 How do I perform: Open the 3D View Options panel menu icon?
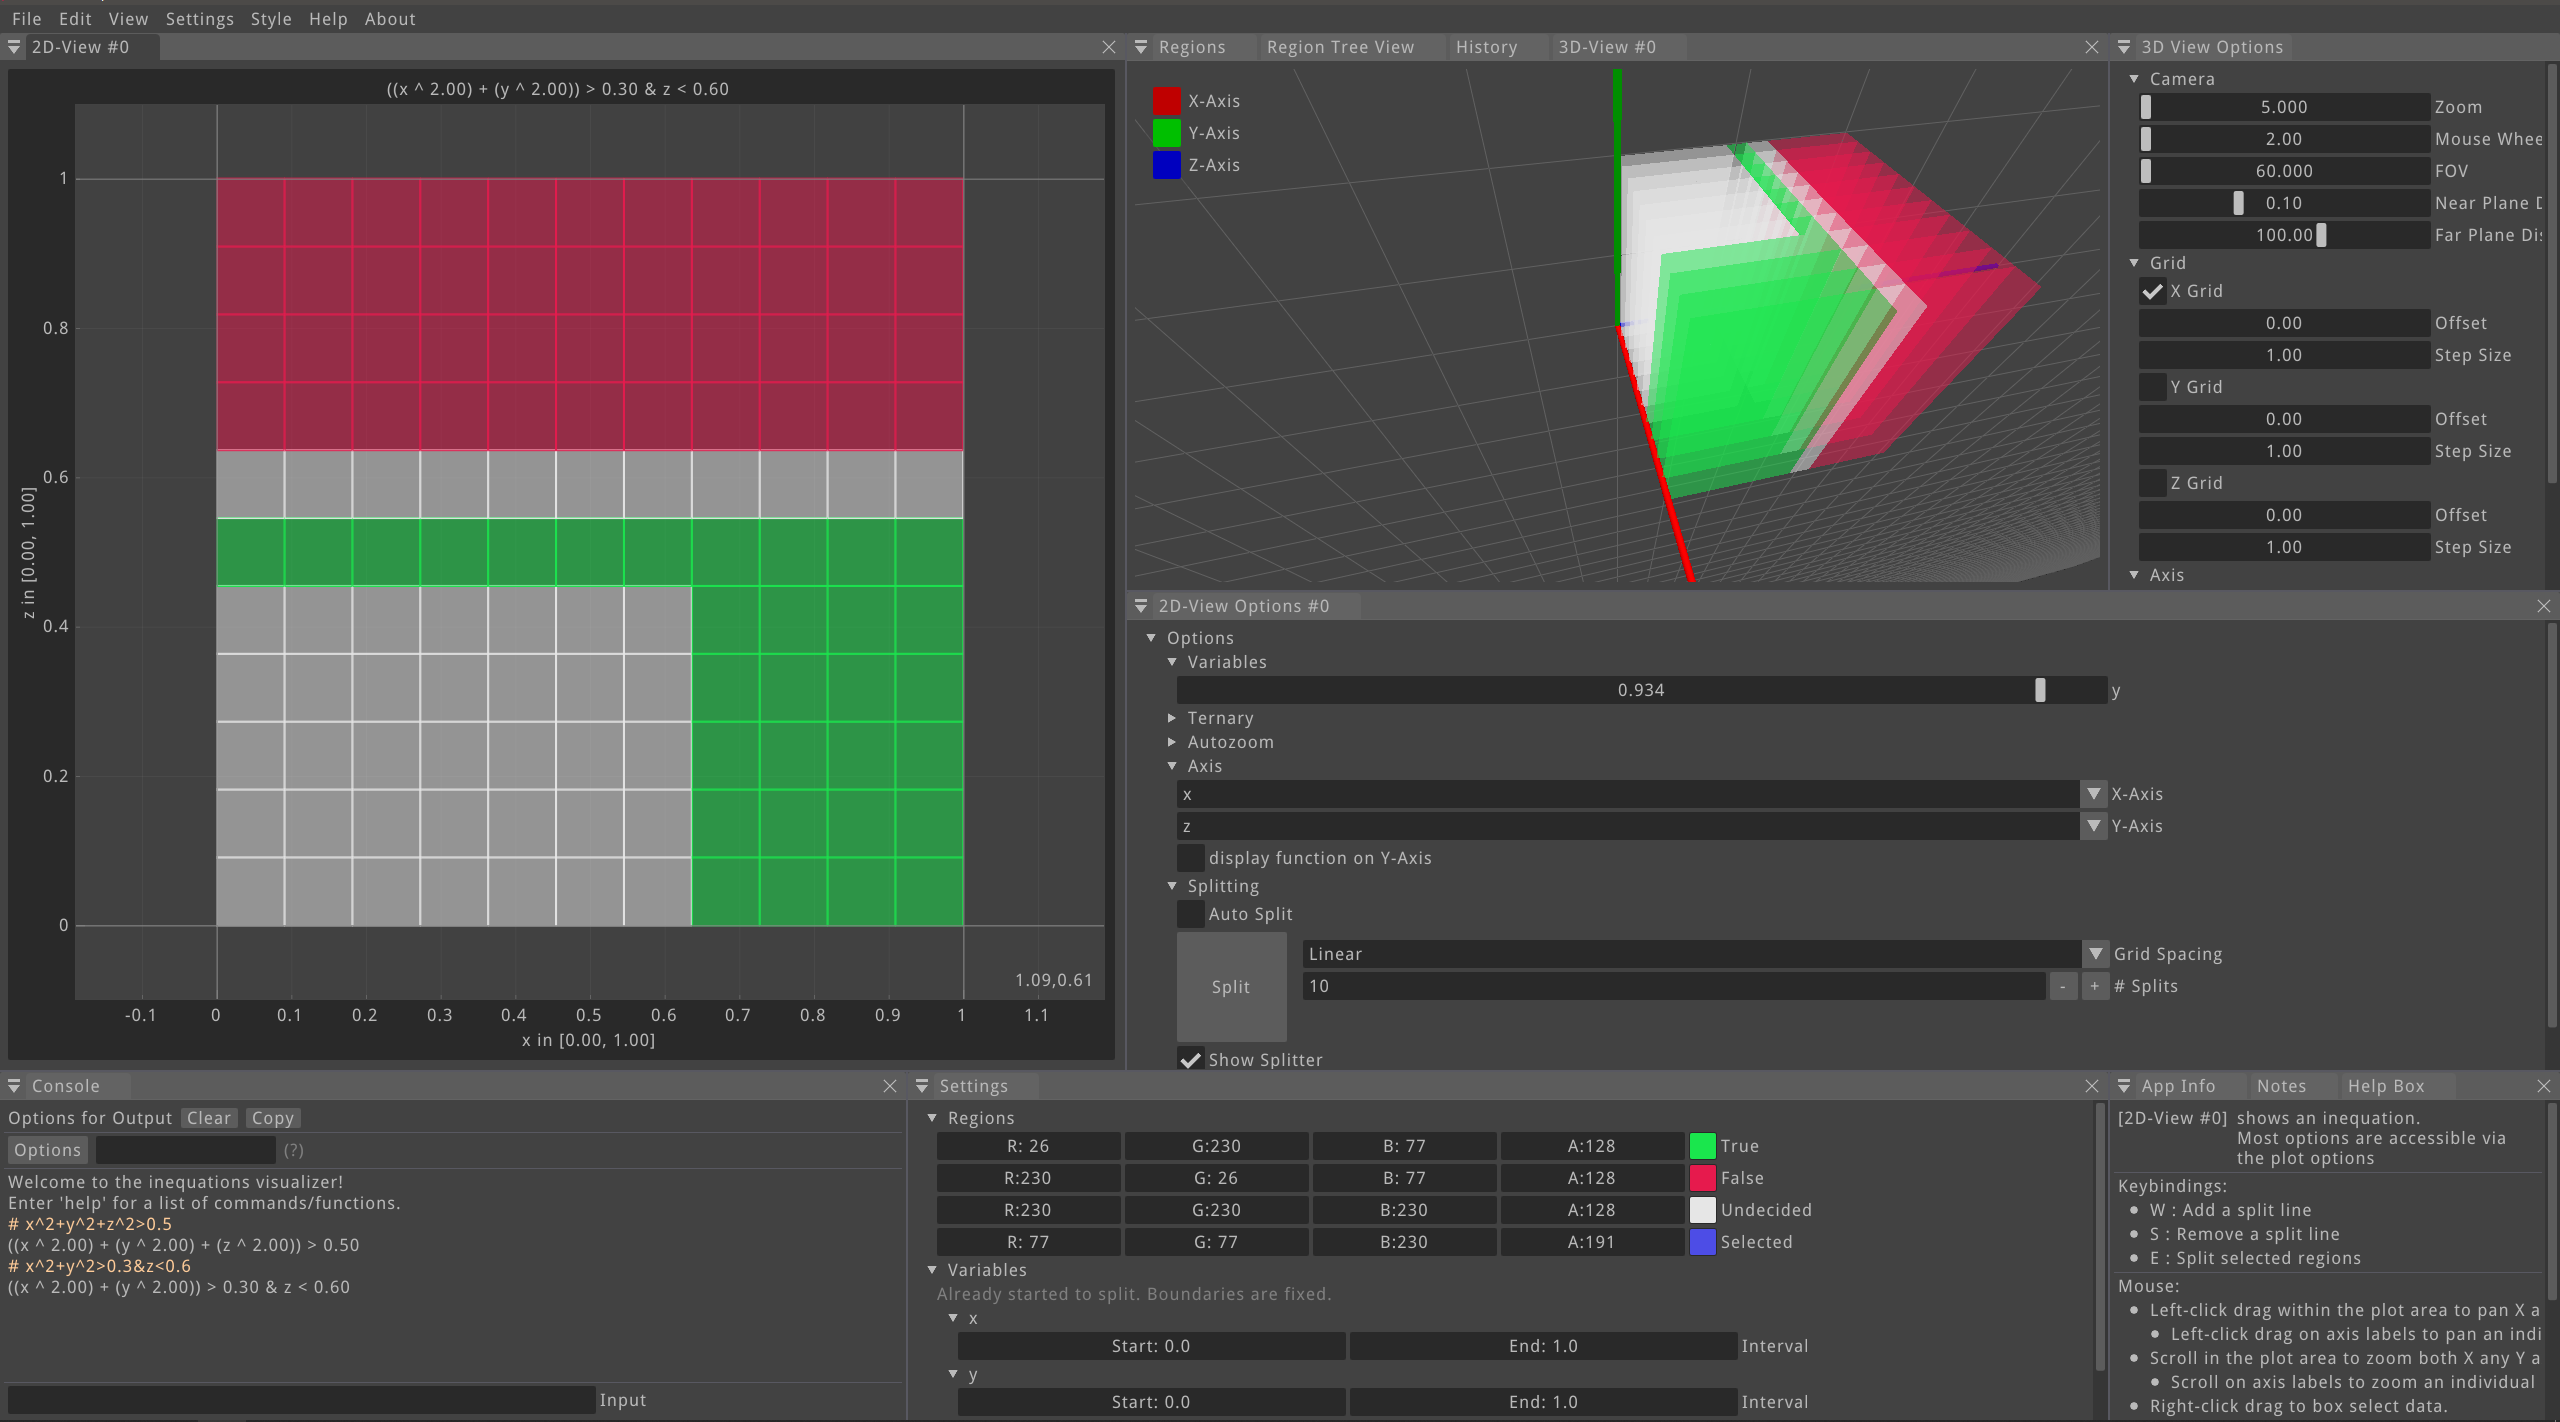(2124, 47)
